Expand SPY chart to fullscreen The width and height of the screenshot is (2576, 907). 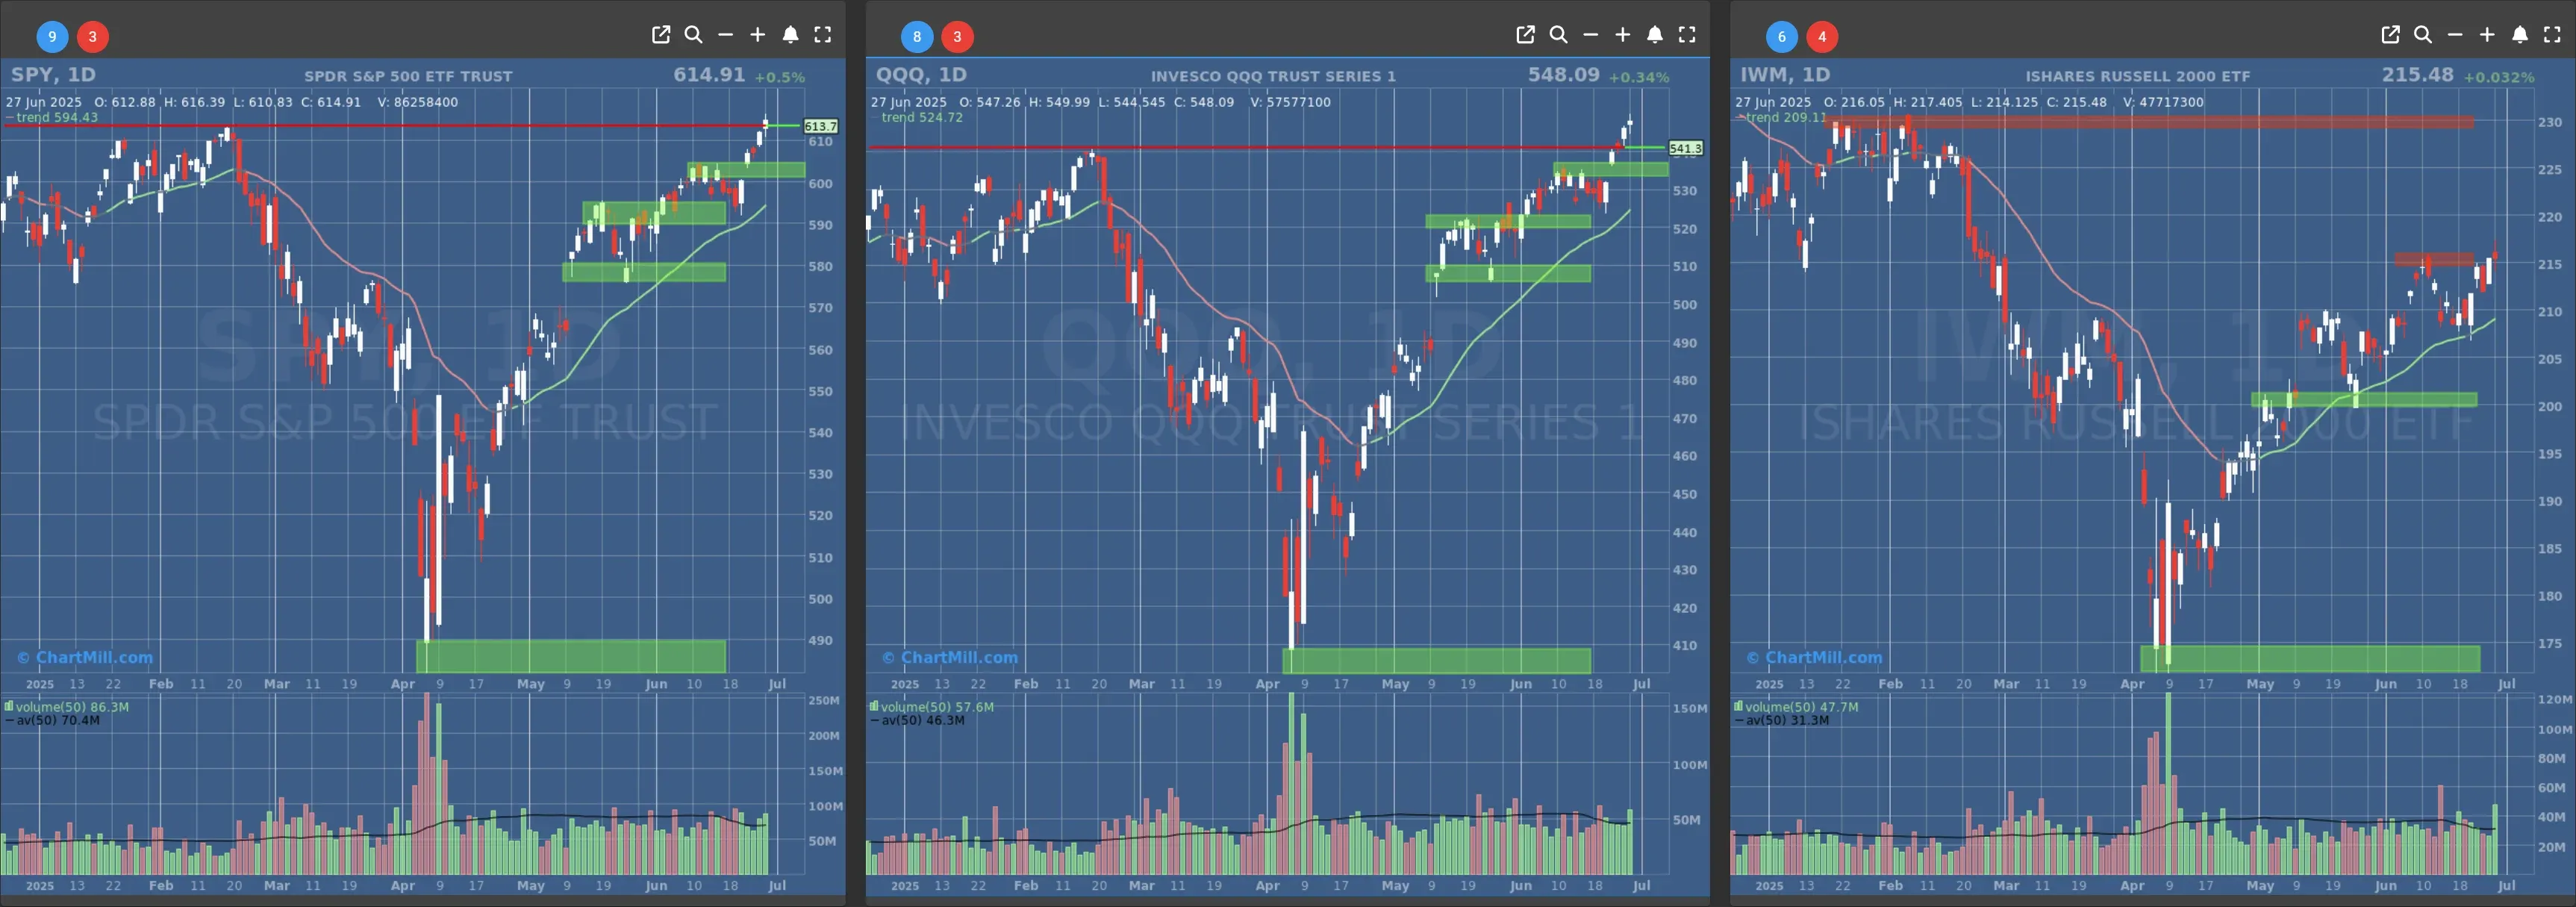tap(822, 35)
